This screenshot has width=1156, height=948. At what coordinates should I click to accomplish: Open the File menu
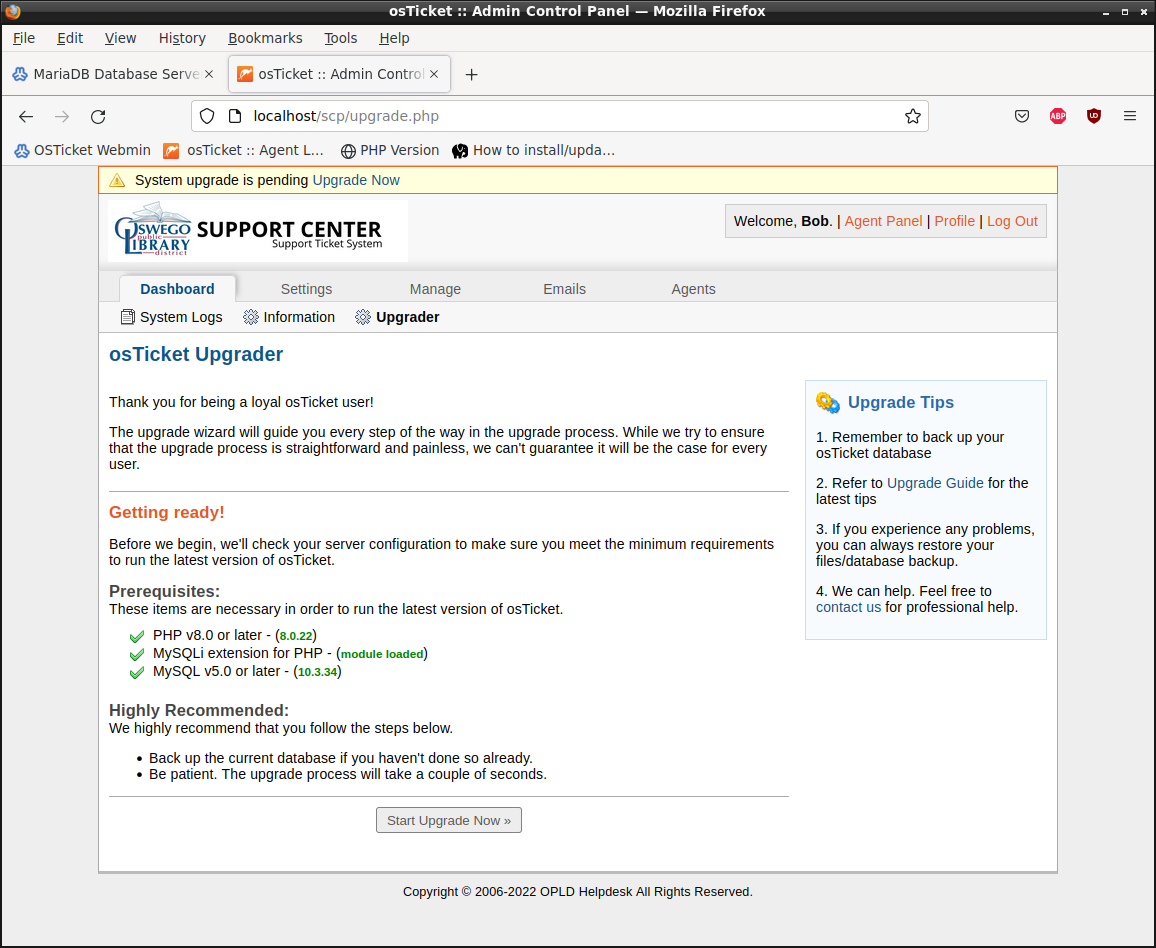[x=24, y=38]
